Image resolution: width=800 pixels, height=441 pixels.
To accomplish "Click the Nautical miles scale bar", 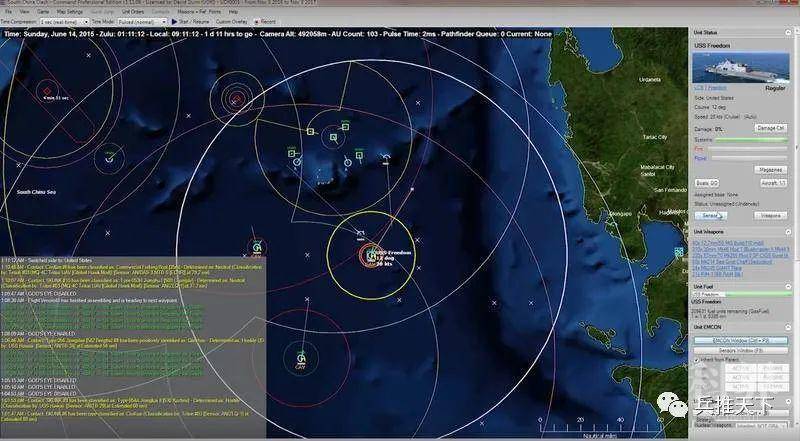I will (x=599, y=428).
